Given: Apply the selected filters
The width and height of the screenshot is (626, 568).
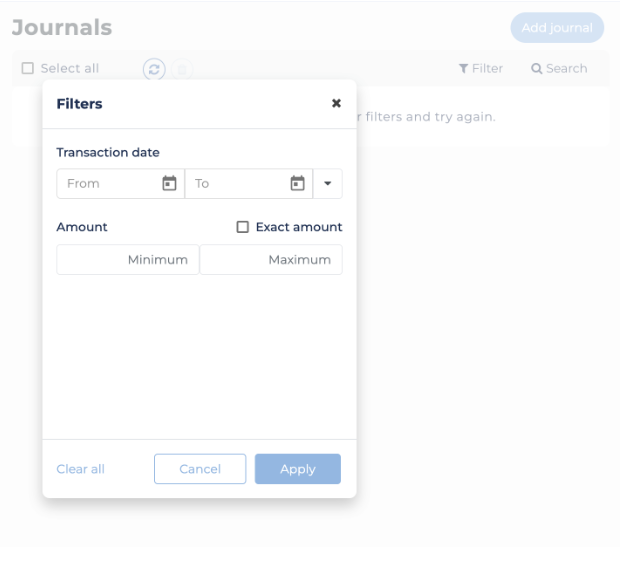Looking at the screenshot, I should pos(297,469).
